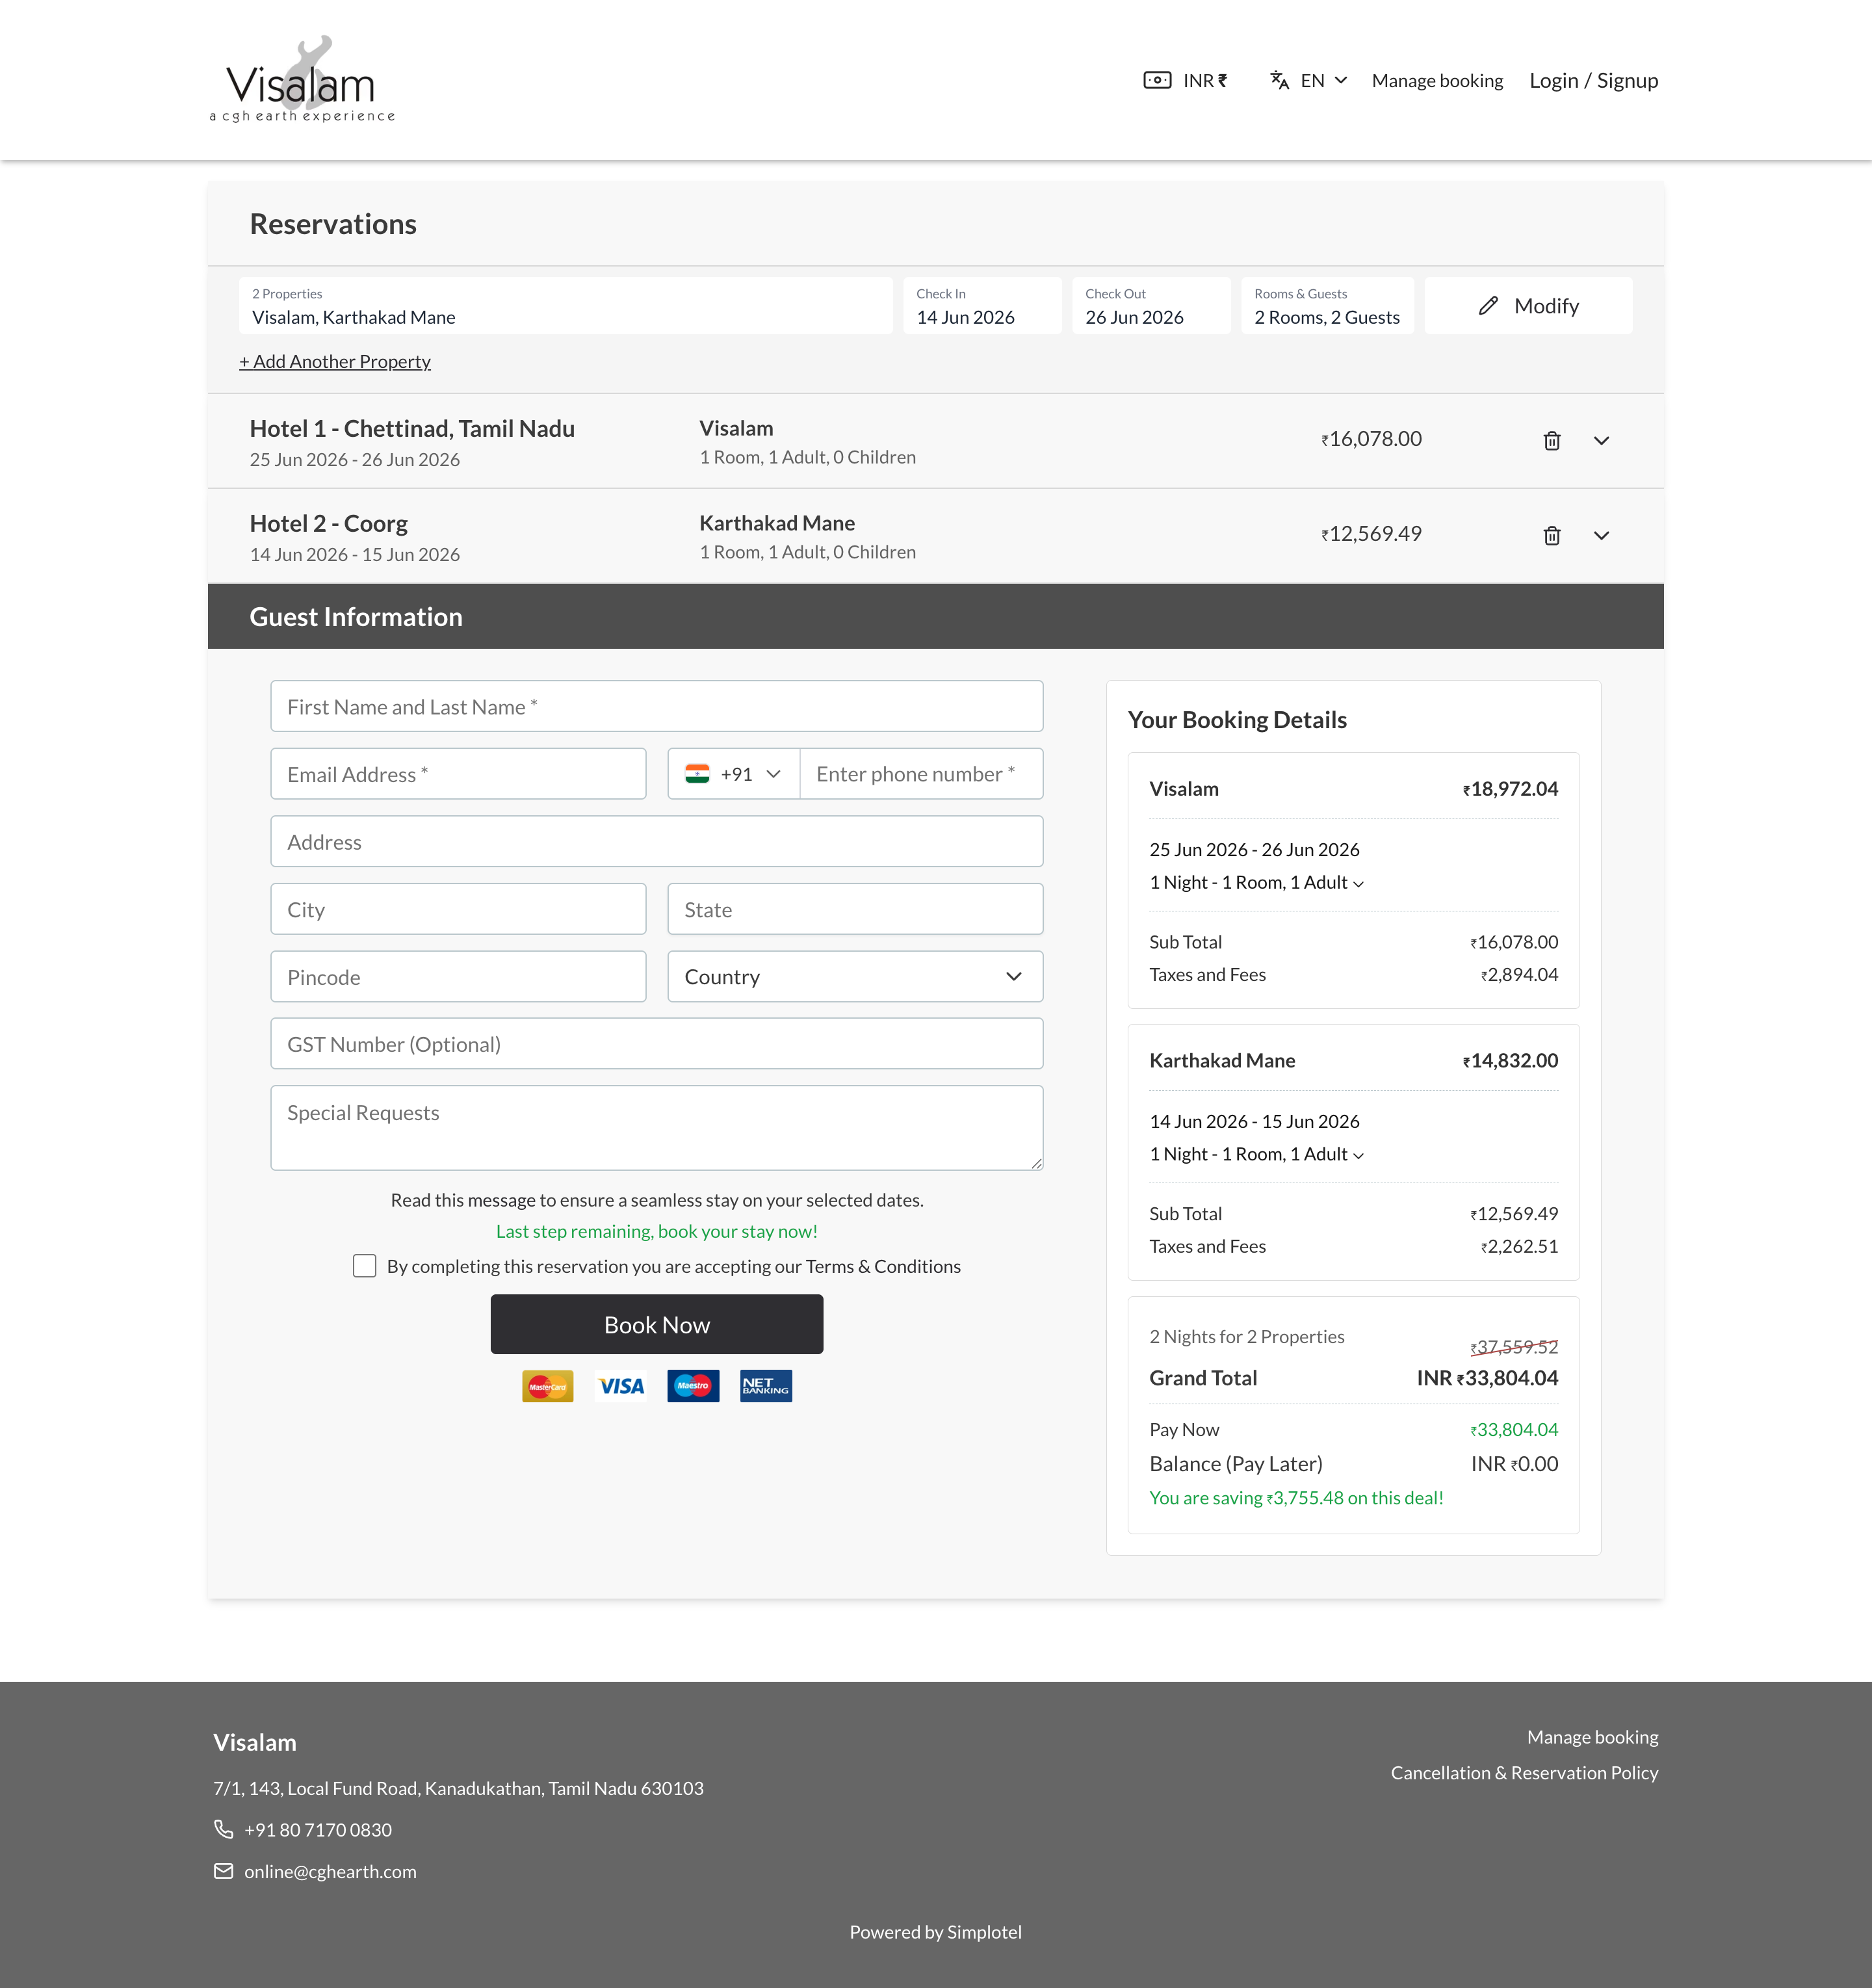
Task: Focus the Address field
Action: pyautogui.click(x=657, y=841)
